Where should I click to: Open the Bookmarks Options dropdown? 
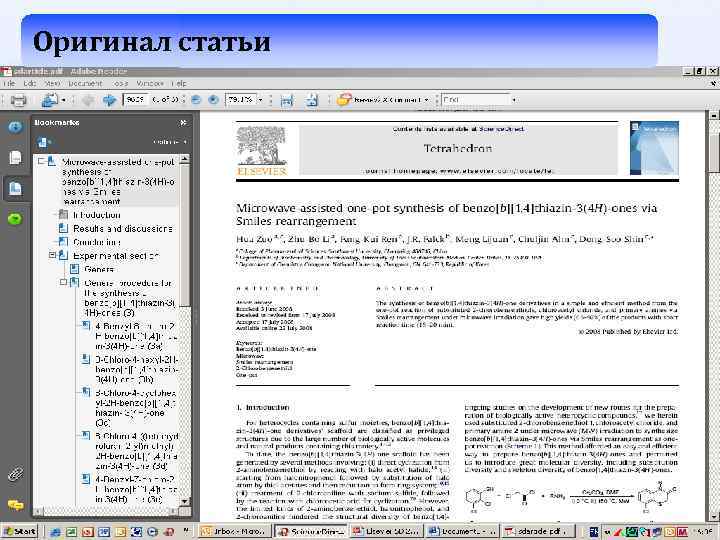coord(169,142)
